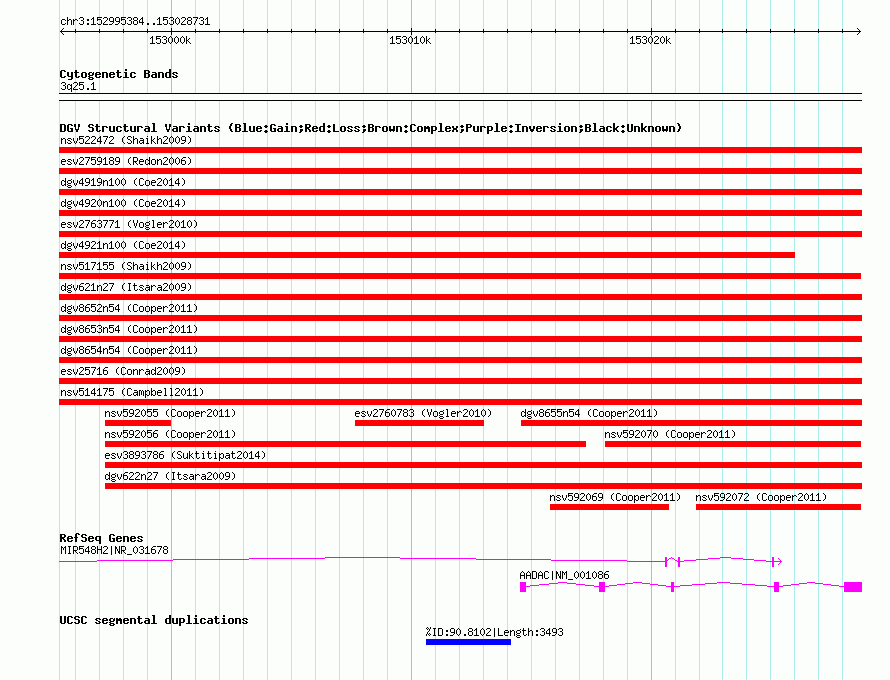
Task: Select the nsv592072 (Cooper2011) label
Action: [x=761, y=497]
